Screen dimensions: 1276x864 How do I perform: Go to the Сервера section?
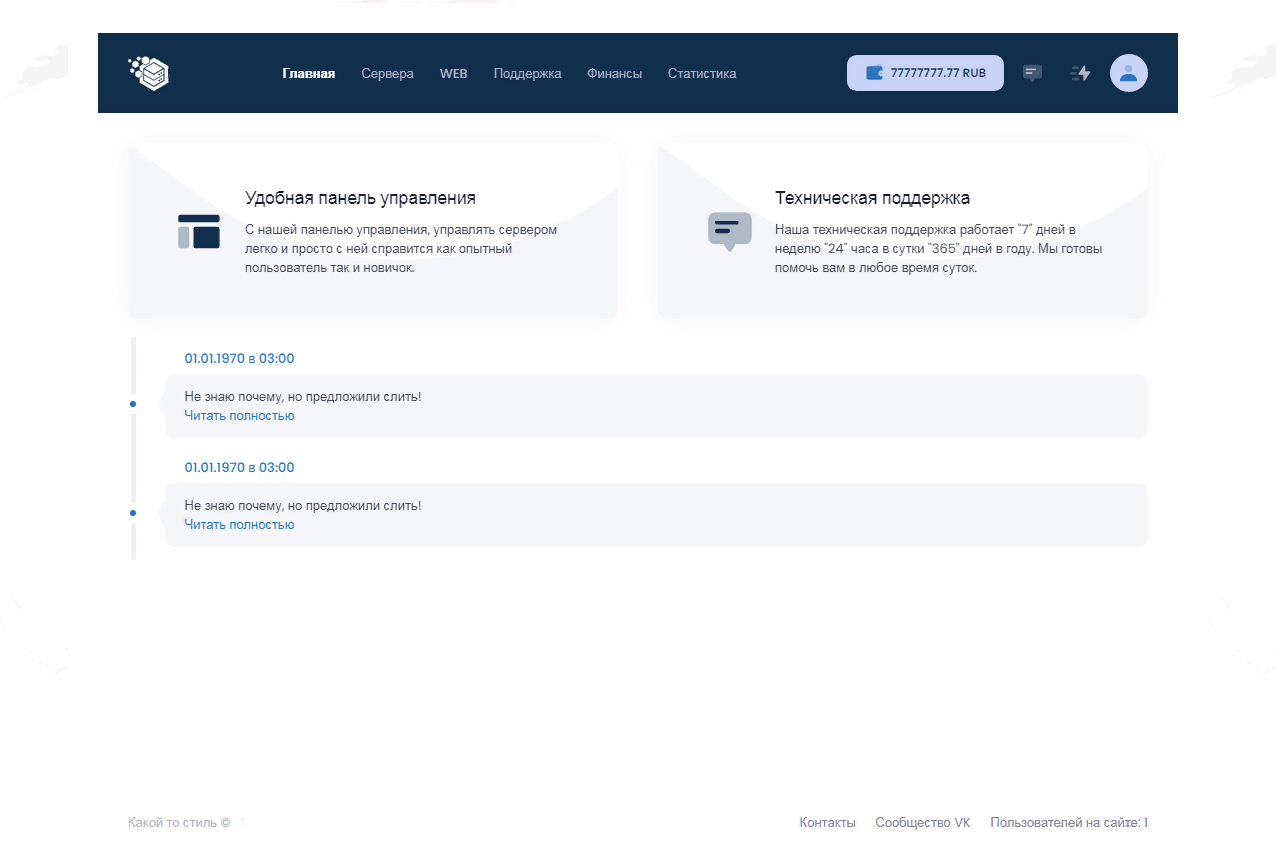(x=387, y=73)
